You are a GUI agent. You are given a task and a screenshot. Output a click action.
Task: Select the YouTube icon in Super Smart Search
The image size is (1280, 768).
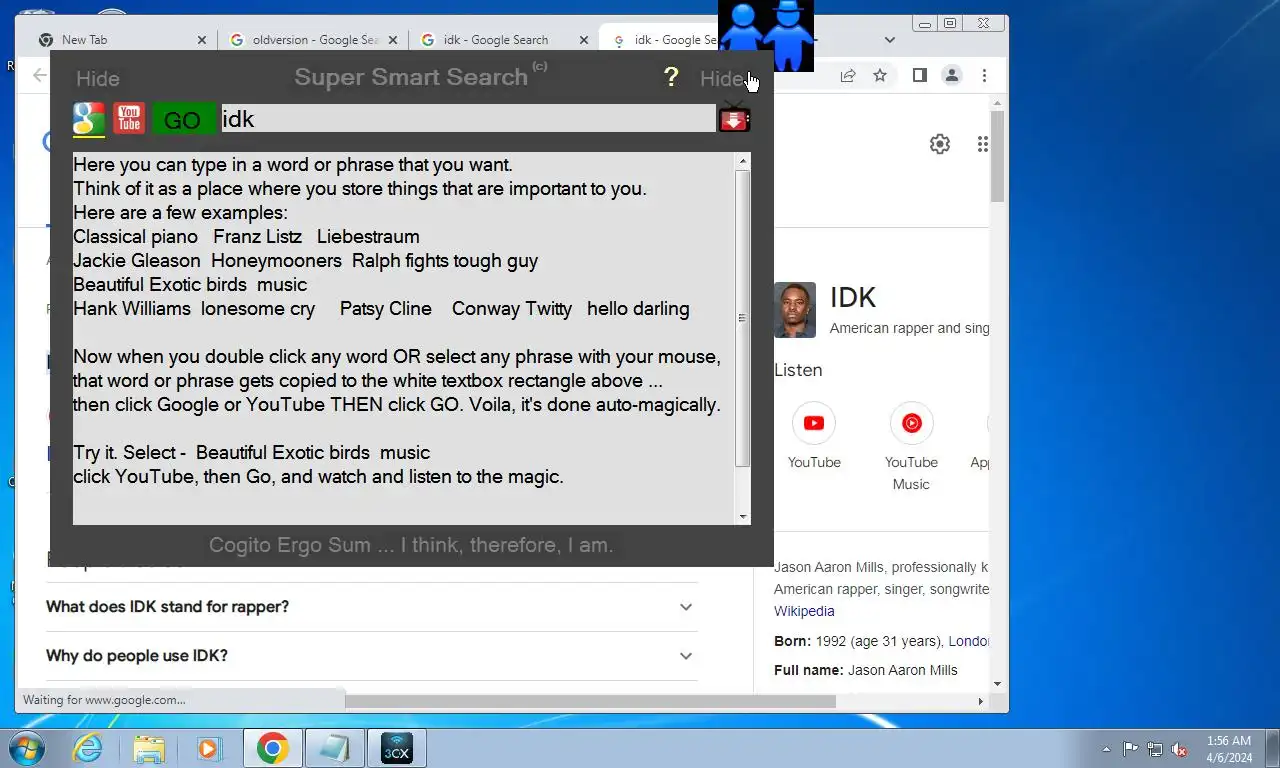pyautogui.click(x=129, y=119)
